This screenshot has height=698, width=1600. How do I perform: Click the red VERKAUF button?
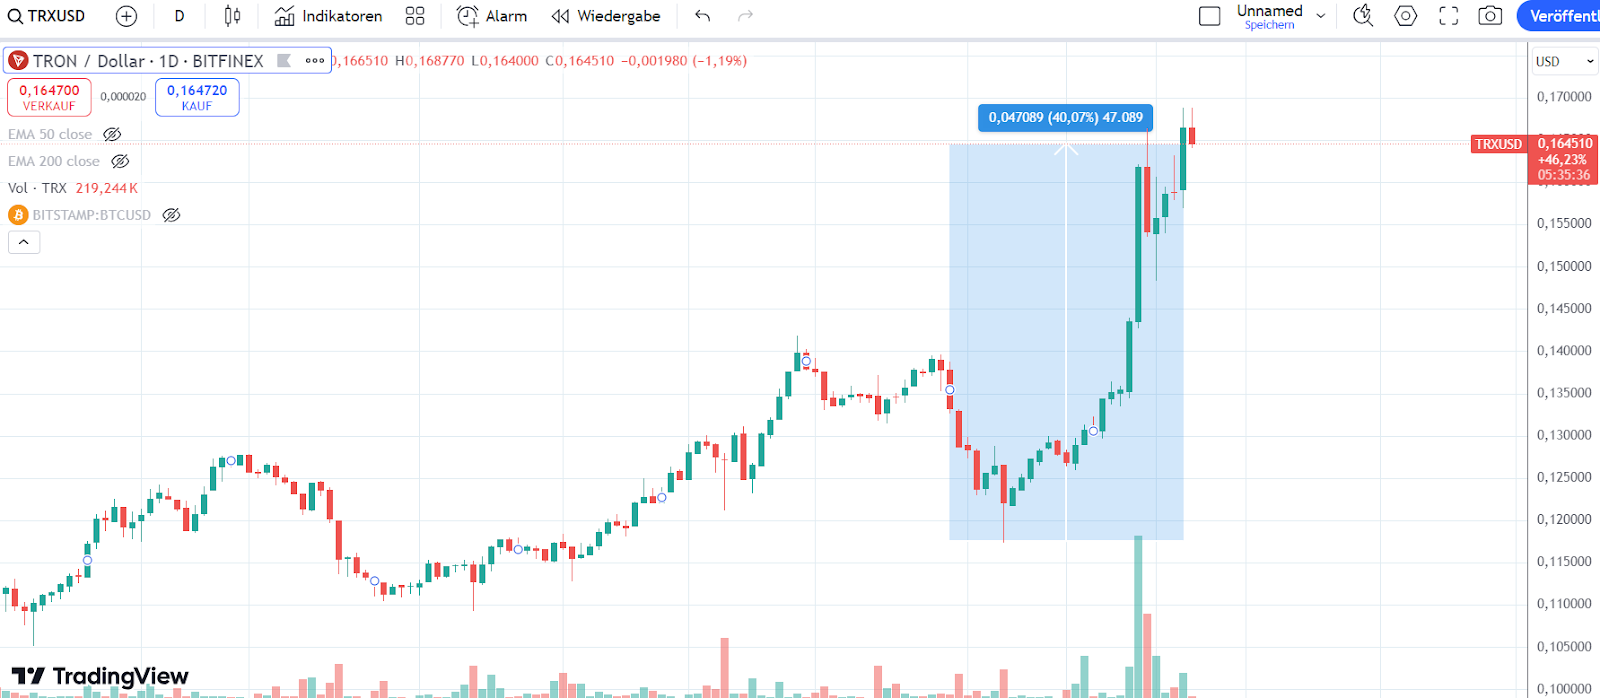tap(49, 97)
